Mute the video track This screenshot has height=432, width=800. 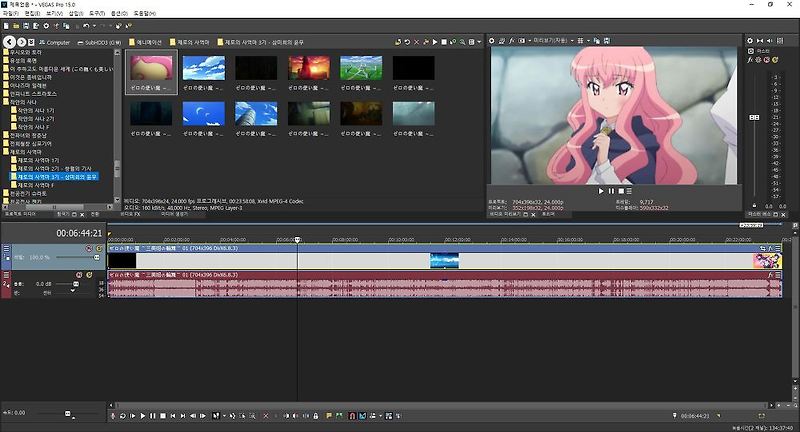pos(89,248)
